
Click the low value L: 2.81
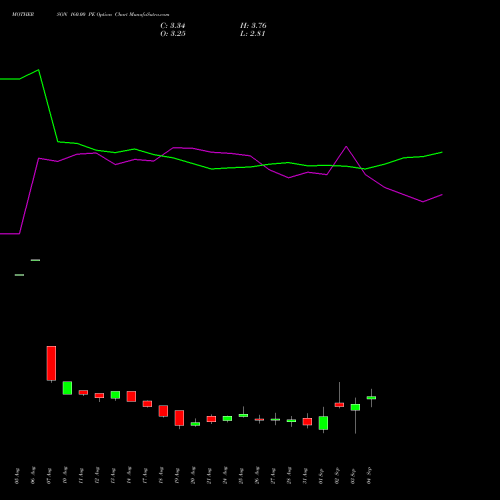click(252, 34)
